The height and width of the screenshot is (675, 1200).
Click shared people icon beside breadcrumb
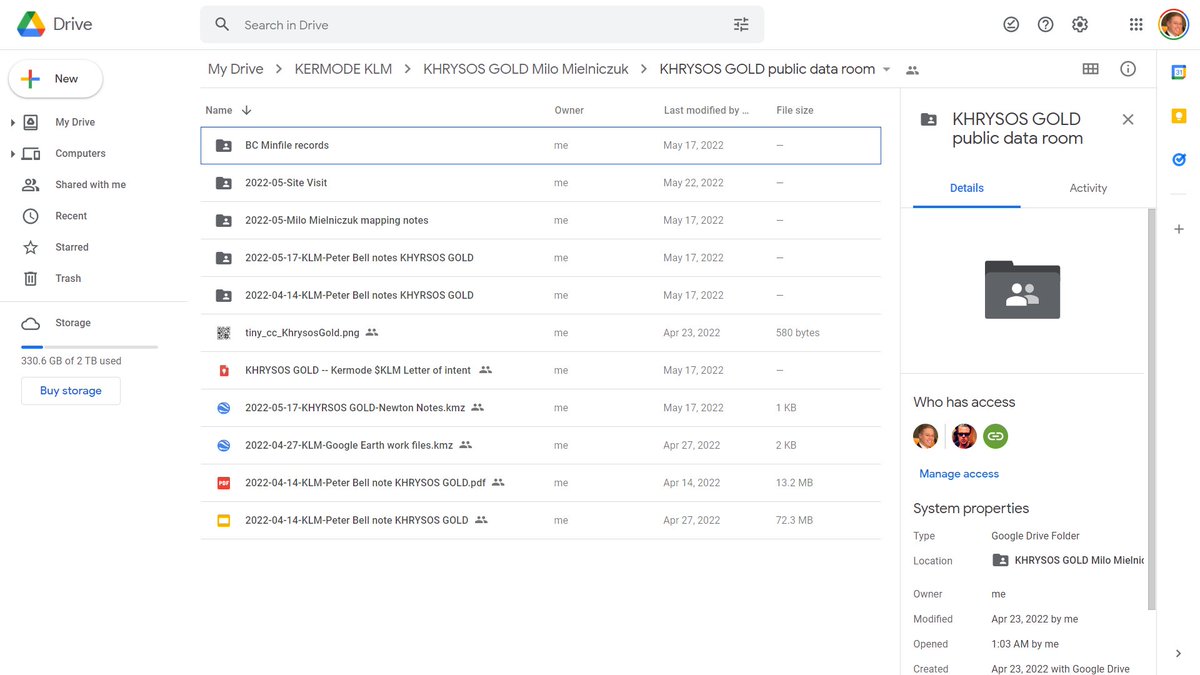912,70
